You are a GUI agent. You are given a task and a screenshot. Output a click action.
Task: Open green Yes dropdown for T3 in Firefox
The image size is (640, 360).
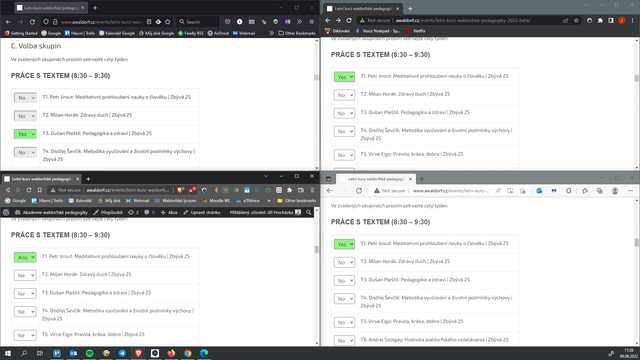25,134
